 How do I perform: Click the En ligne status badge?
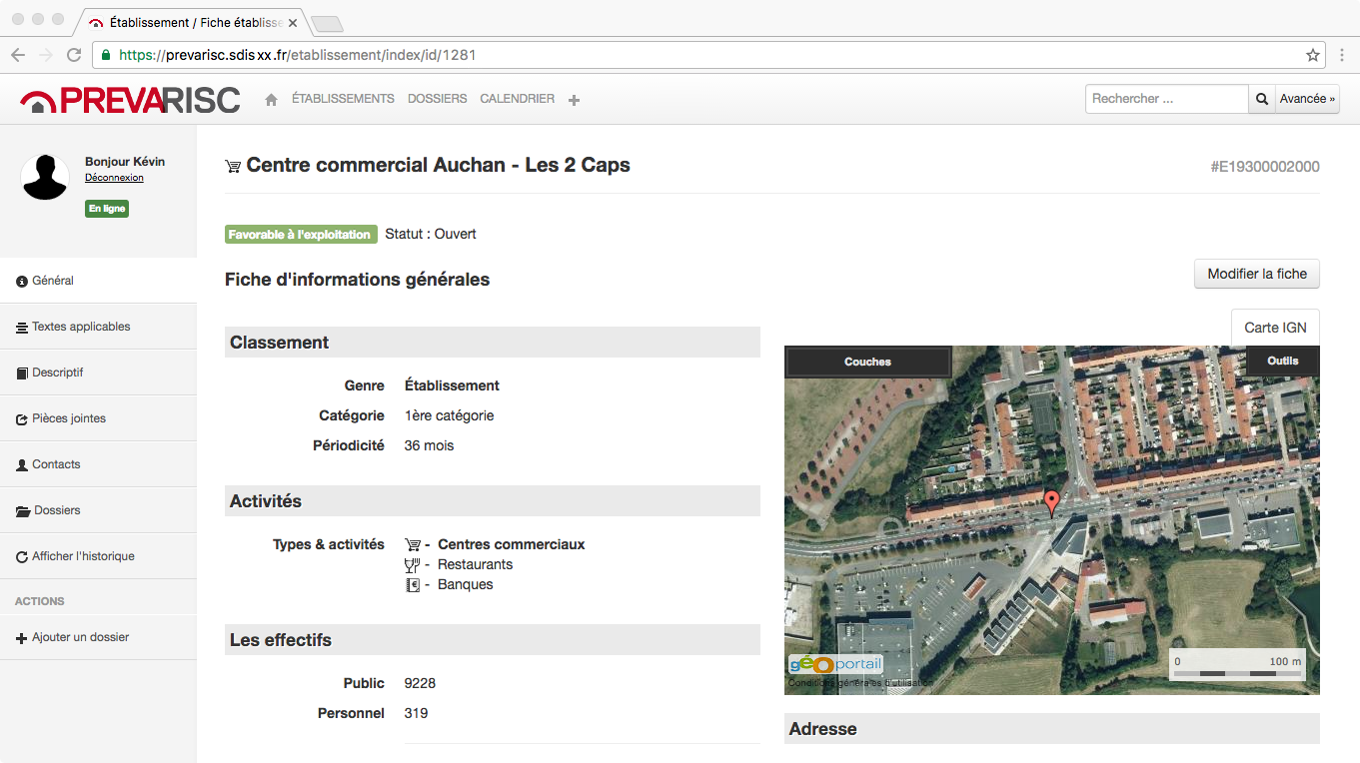(x=107, y=209)
